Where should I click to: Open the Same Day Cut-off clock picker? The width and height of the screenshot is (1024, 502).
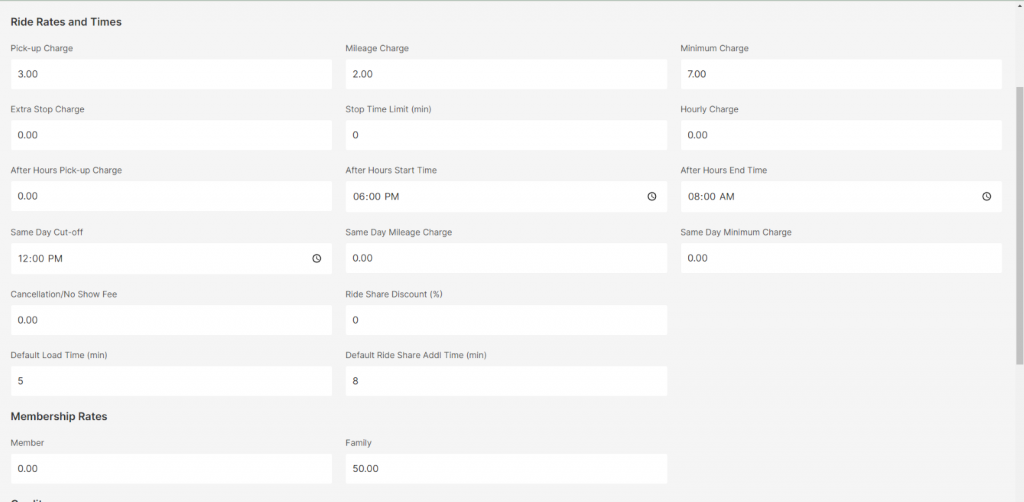point(317,258)
